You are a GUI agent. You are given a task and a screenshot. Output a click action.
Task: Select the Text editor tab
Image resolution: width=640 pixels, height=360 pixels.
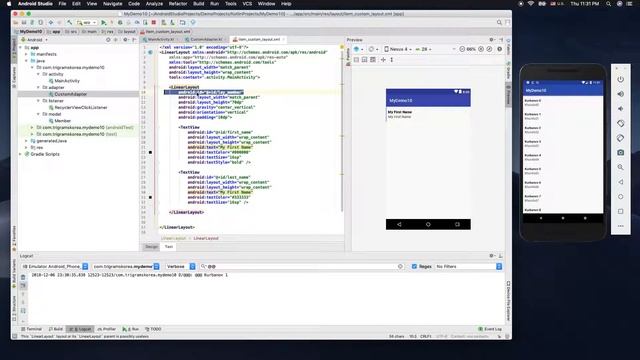tap(169, 247)
